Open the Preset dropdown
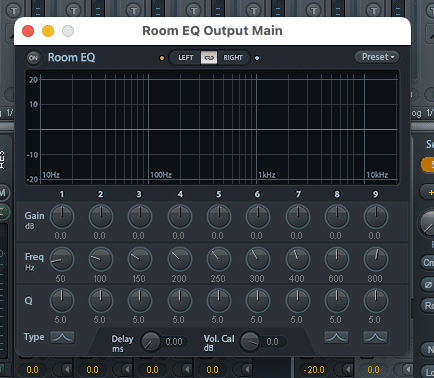434x378 pixels. [377, 57]
